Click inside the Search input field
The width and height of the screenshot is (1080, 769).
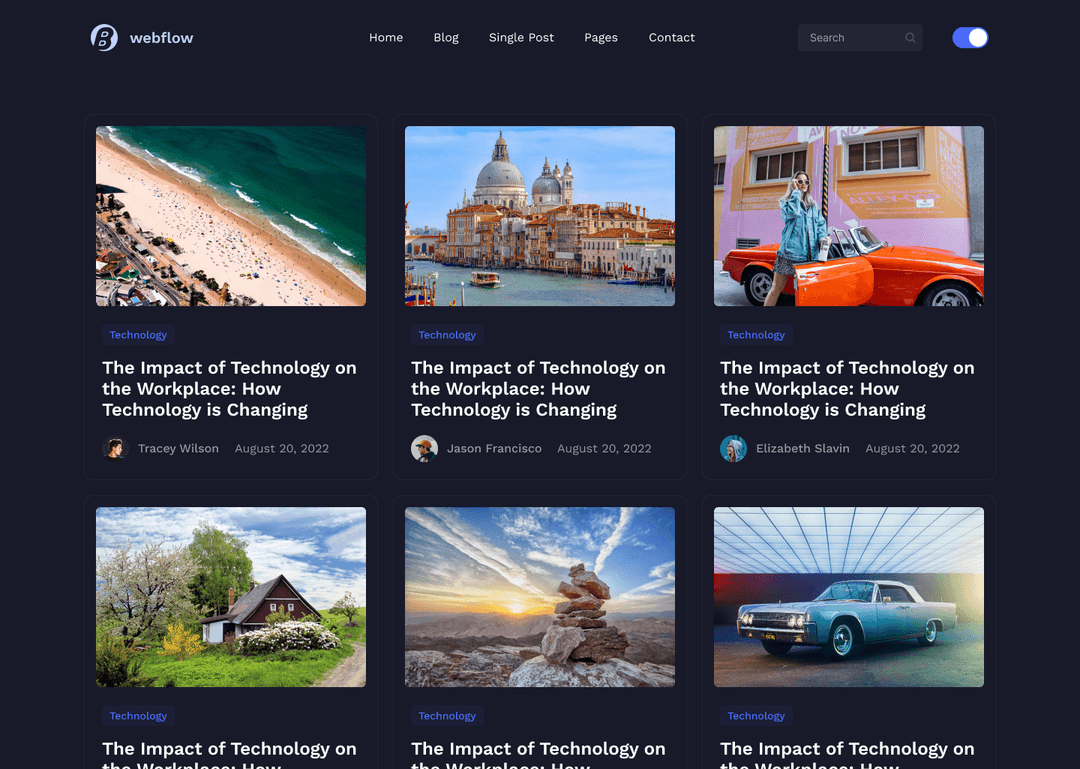tap(850, 38)
